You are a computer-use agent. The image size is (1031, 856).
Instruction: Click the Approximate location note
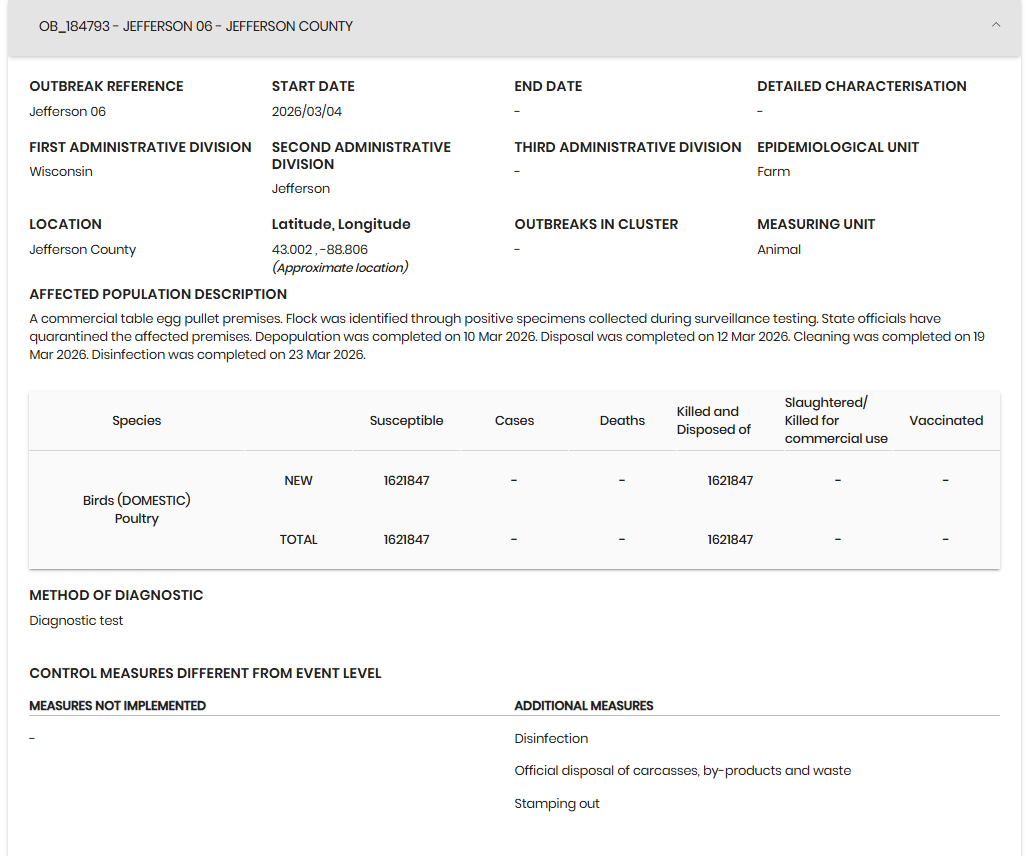(340, 268)
